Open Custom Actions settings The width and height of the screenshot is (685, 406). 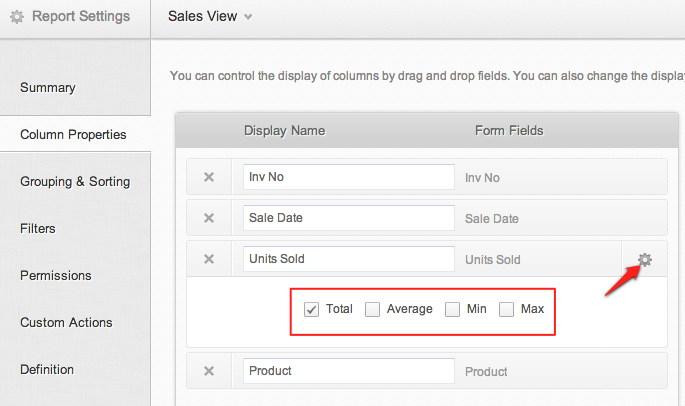[66, 323]
